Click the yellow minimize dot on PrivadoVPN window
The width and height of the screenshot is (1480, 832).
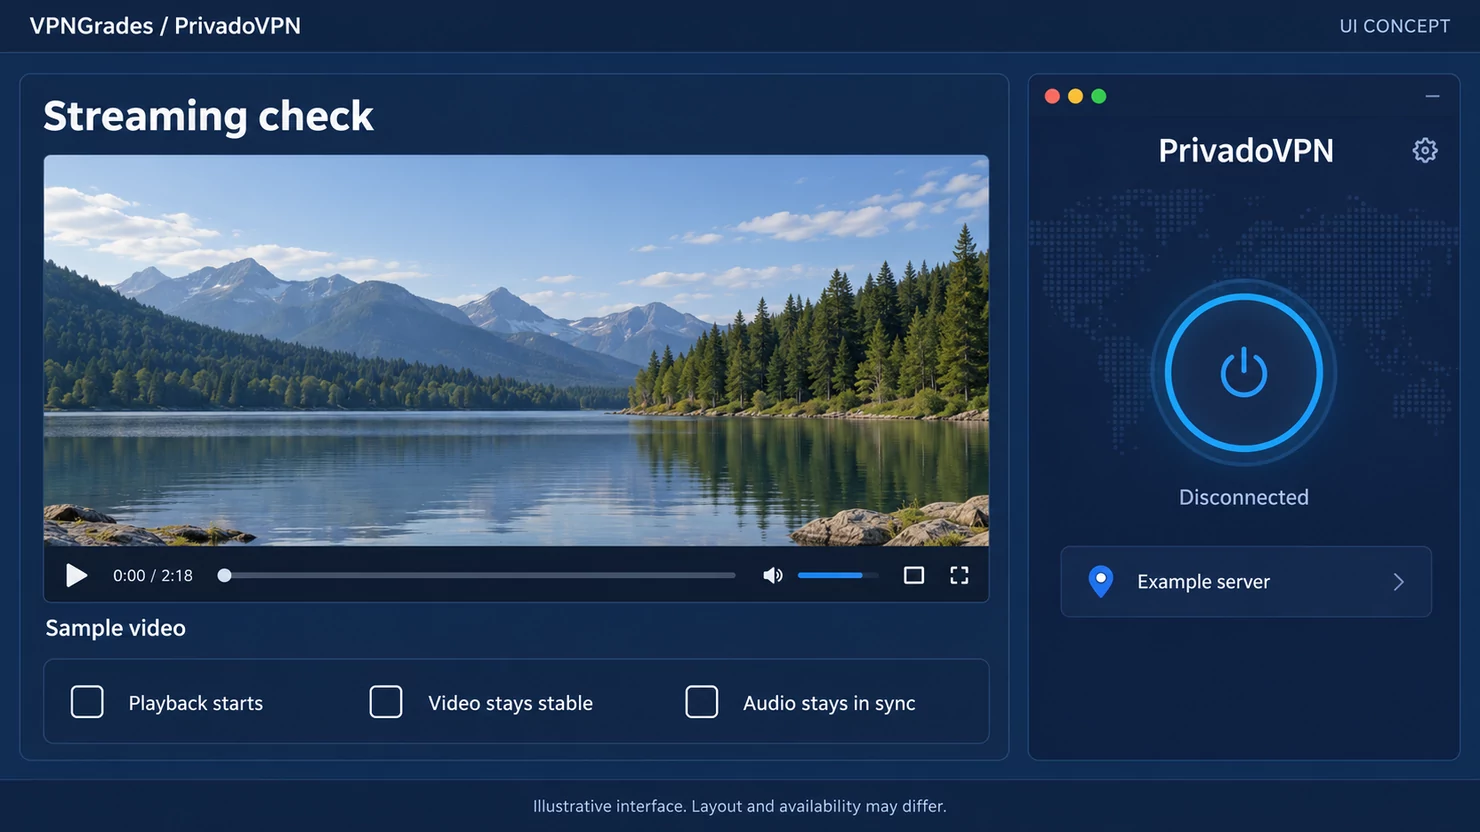click(x=1076, y=96)
